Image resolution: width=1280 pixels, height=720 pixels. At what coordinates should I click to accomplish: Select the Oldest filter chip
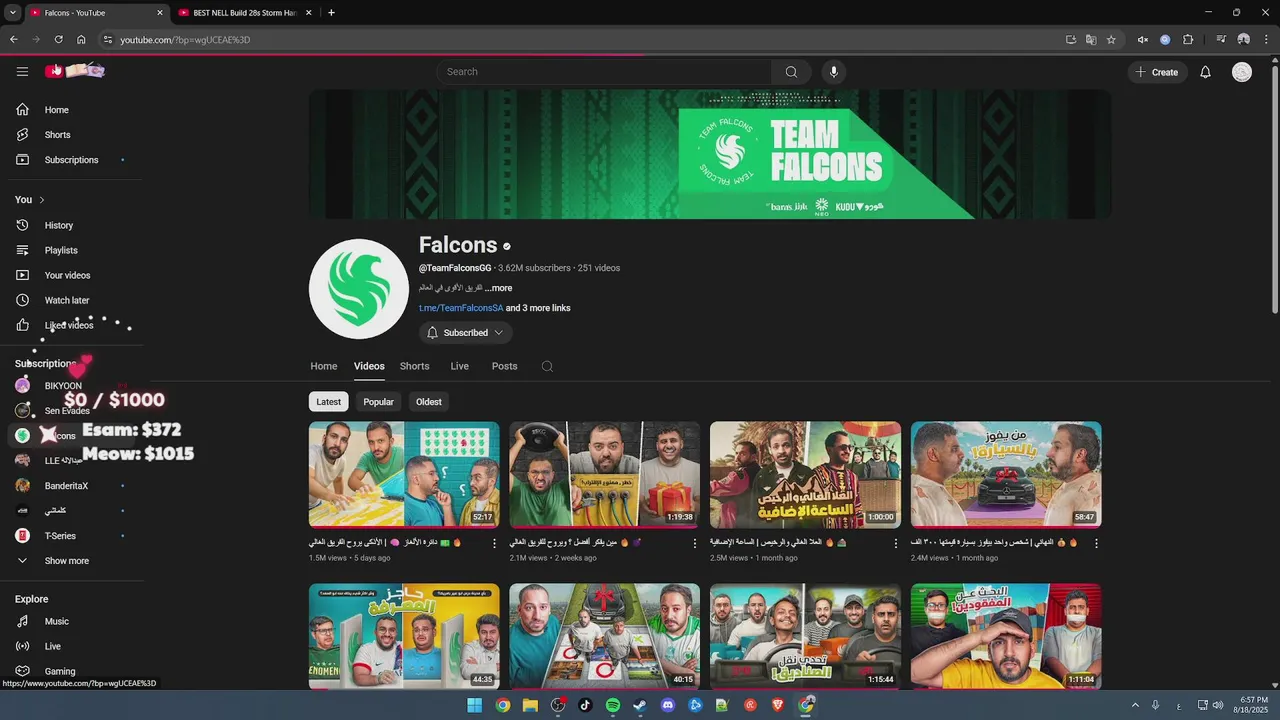tap(429, 402)
